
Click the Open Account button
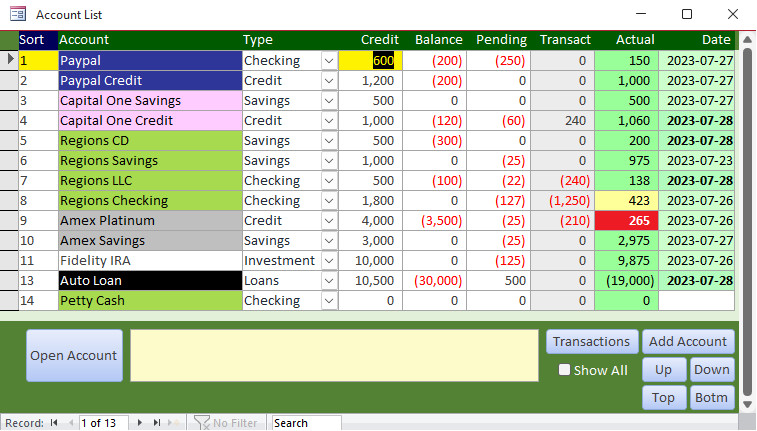click(74, 356)
